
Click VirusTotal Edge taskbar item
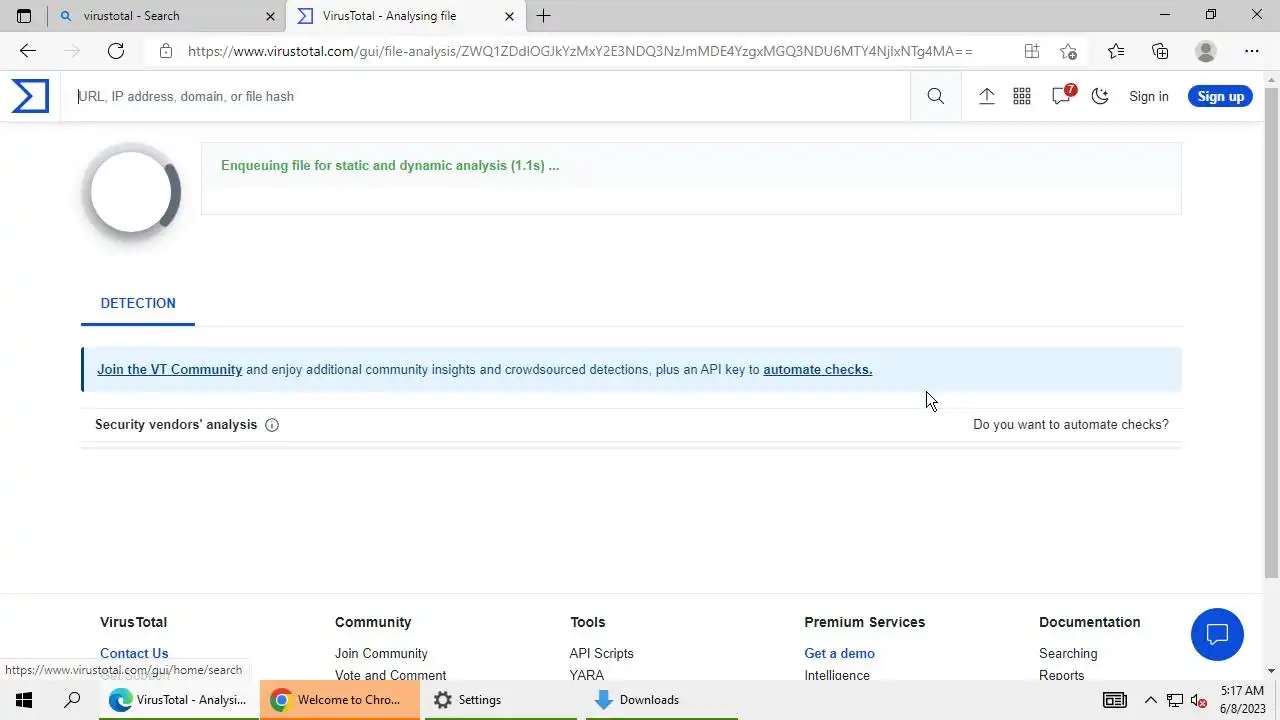click(x=178, y=700)
